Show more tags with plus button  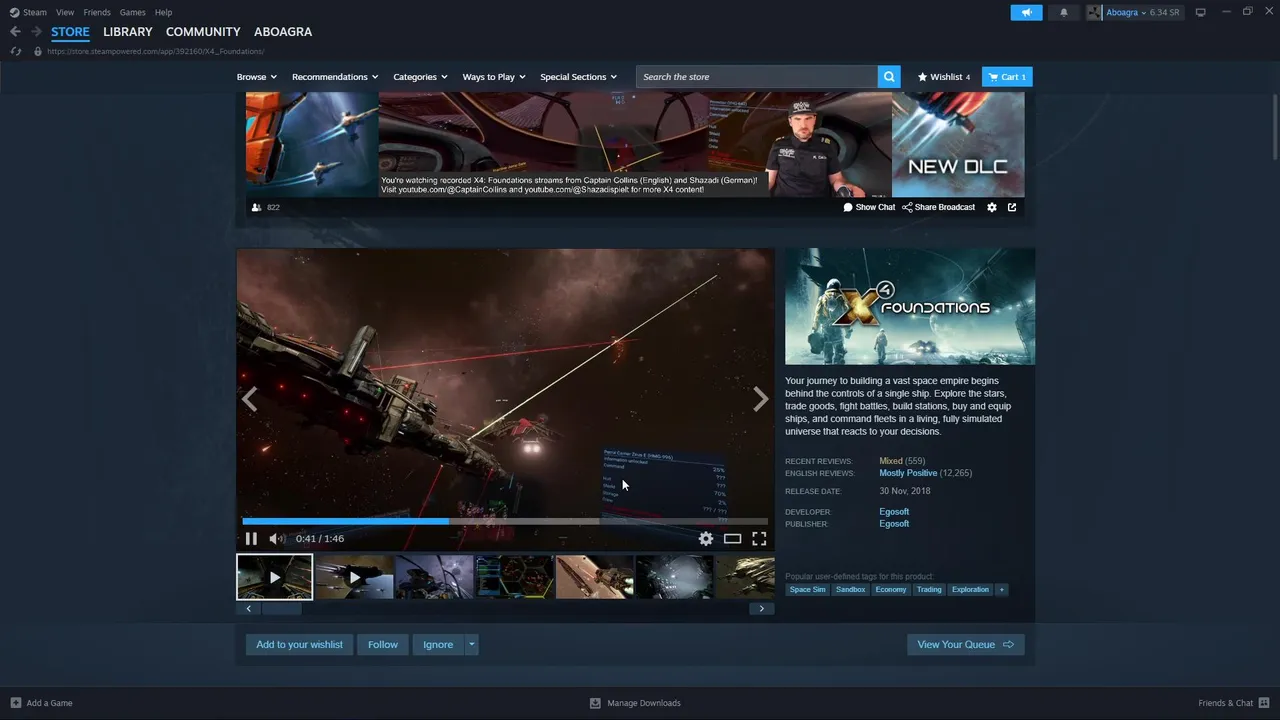[1001, 589]
